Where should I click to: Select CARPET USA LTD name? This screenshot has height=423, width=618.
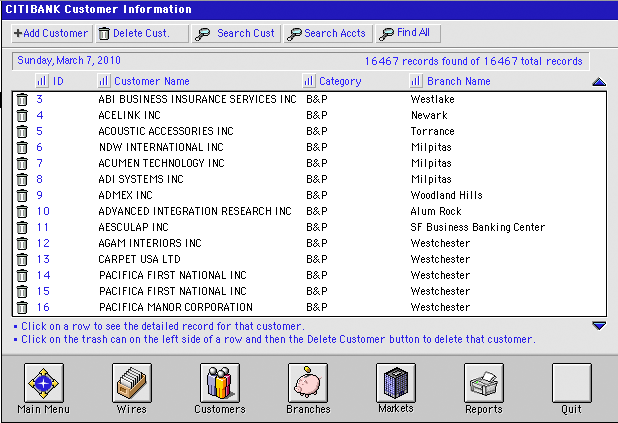pos(139,259)
